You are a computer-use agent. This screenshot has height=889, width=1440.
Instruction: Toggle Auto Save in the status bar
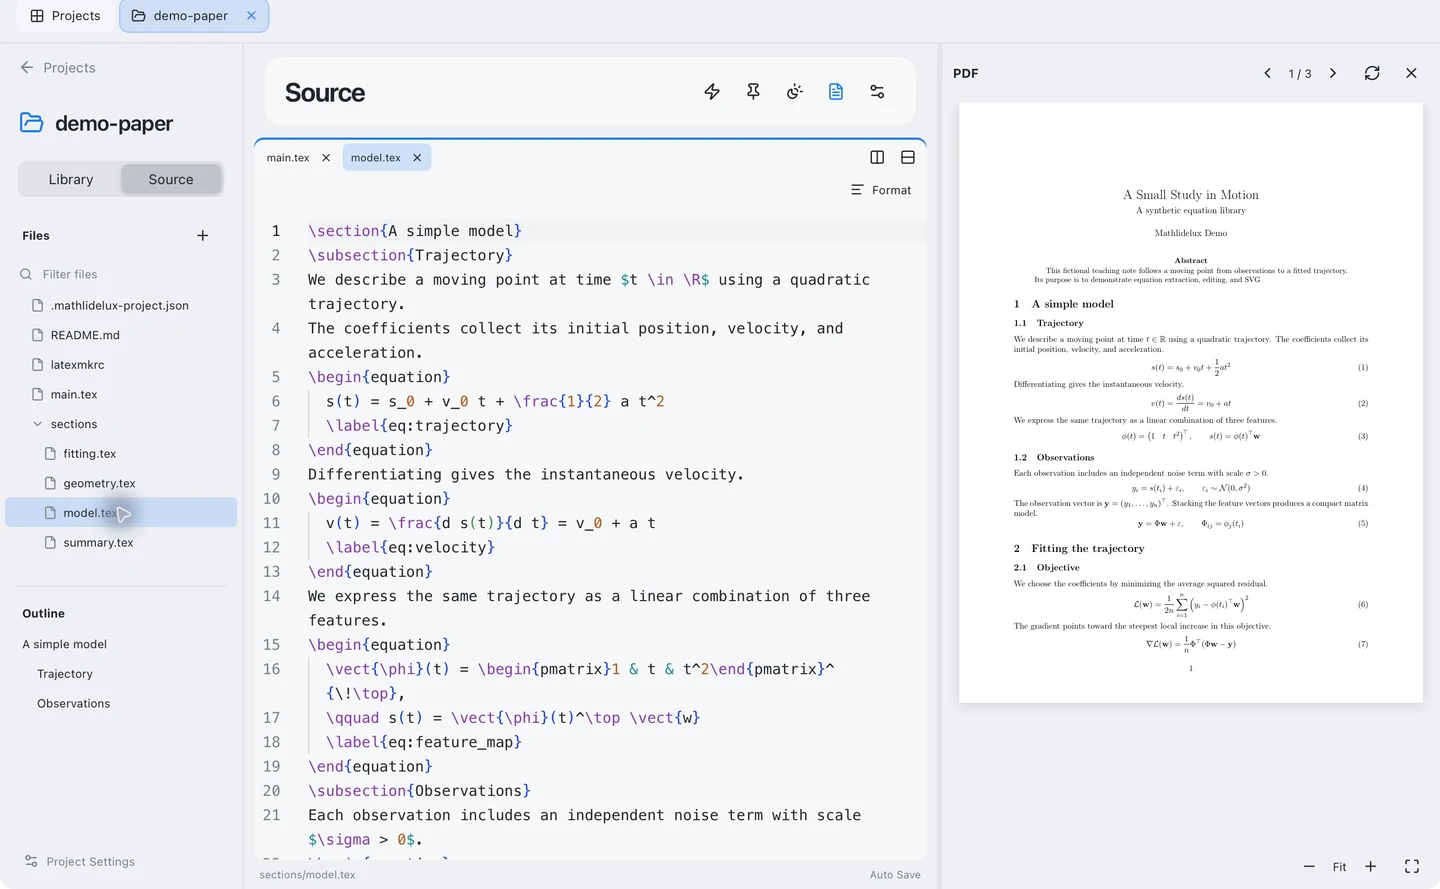pos(895,875)
